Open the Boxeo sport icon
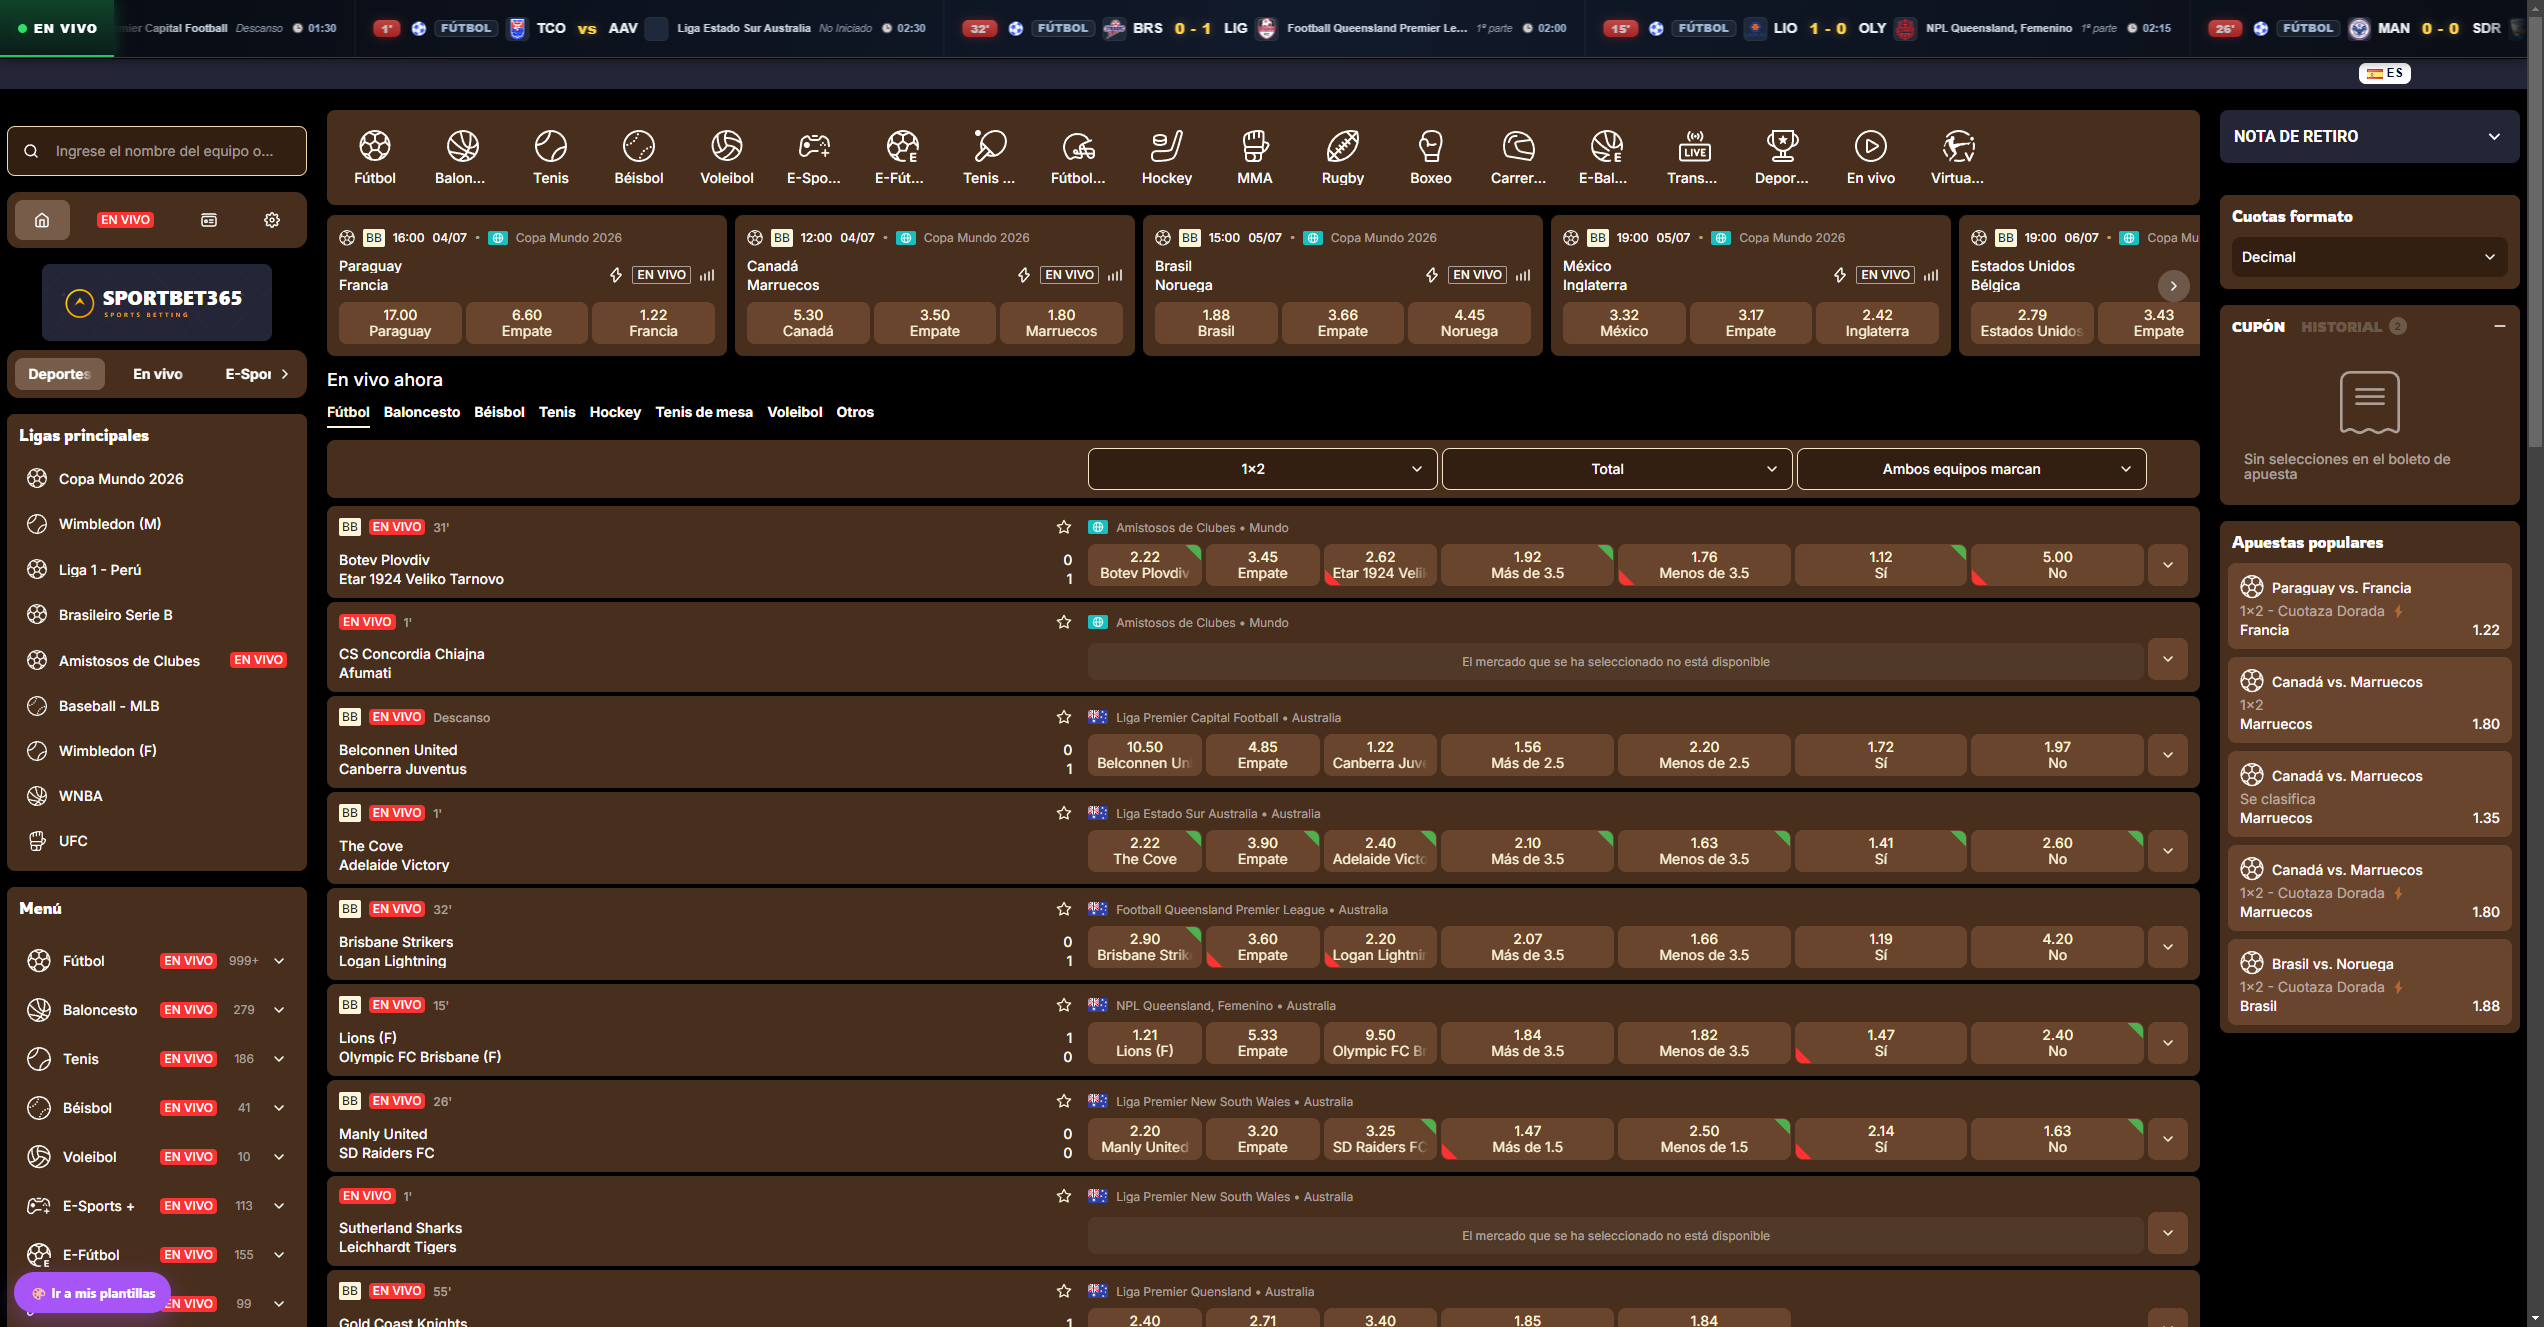The image size is (2544, 1327). (1431, 146)
